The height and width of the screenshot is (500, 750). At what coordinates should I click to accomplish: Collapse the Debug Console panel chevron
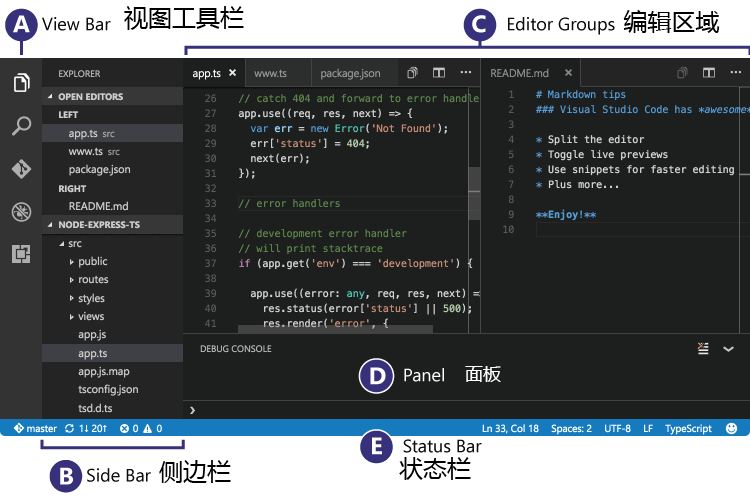click(728, 349)
